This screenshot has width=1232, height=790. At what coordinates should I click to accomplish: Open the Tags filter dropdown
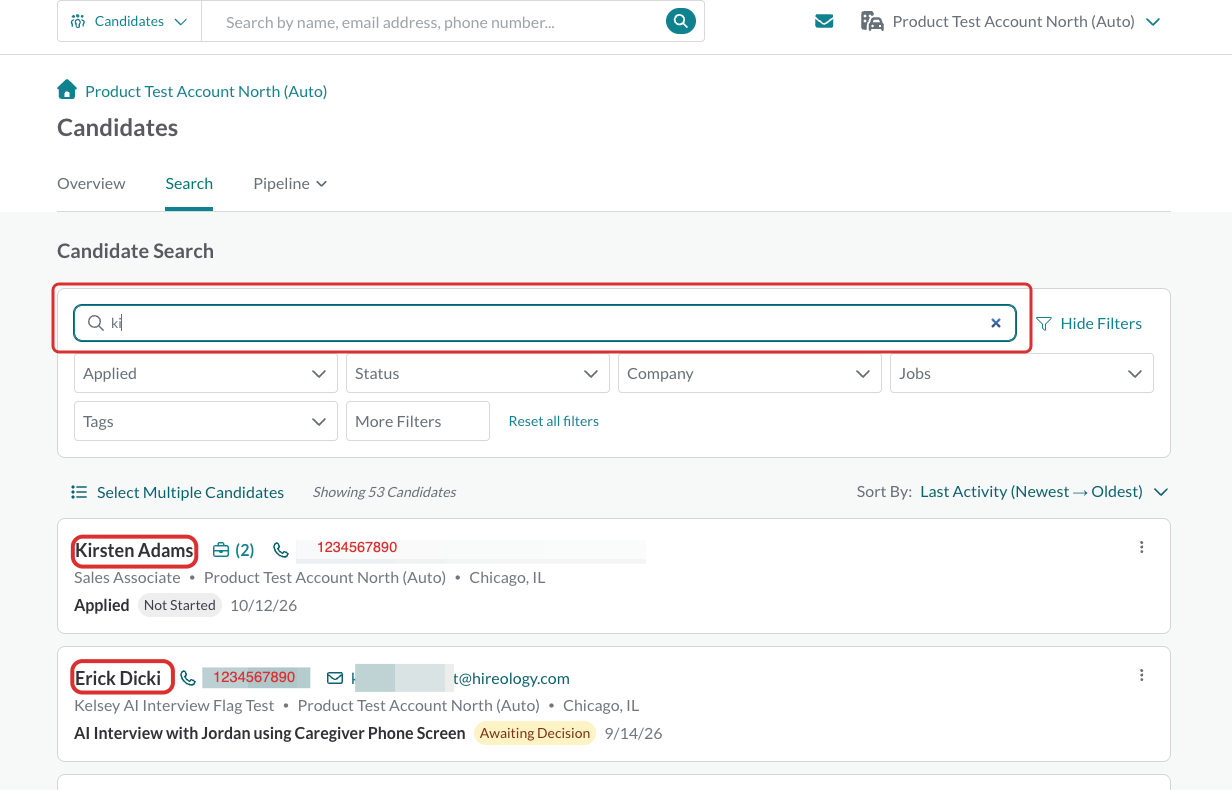[205, 421]
